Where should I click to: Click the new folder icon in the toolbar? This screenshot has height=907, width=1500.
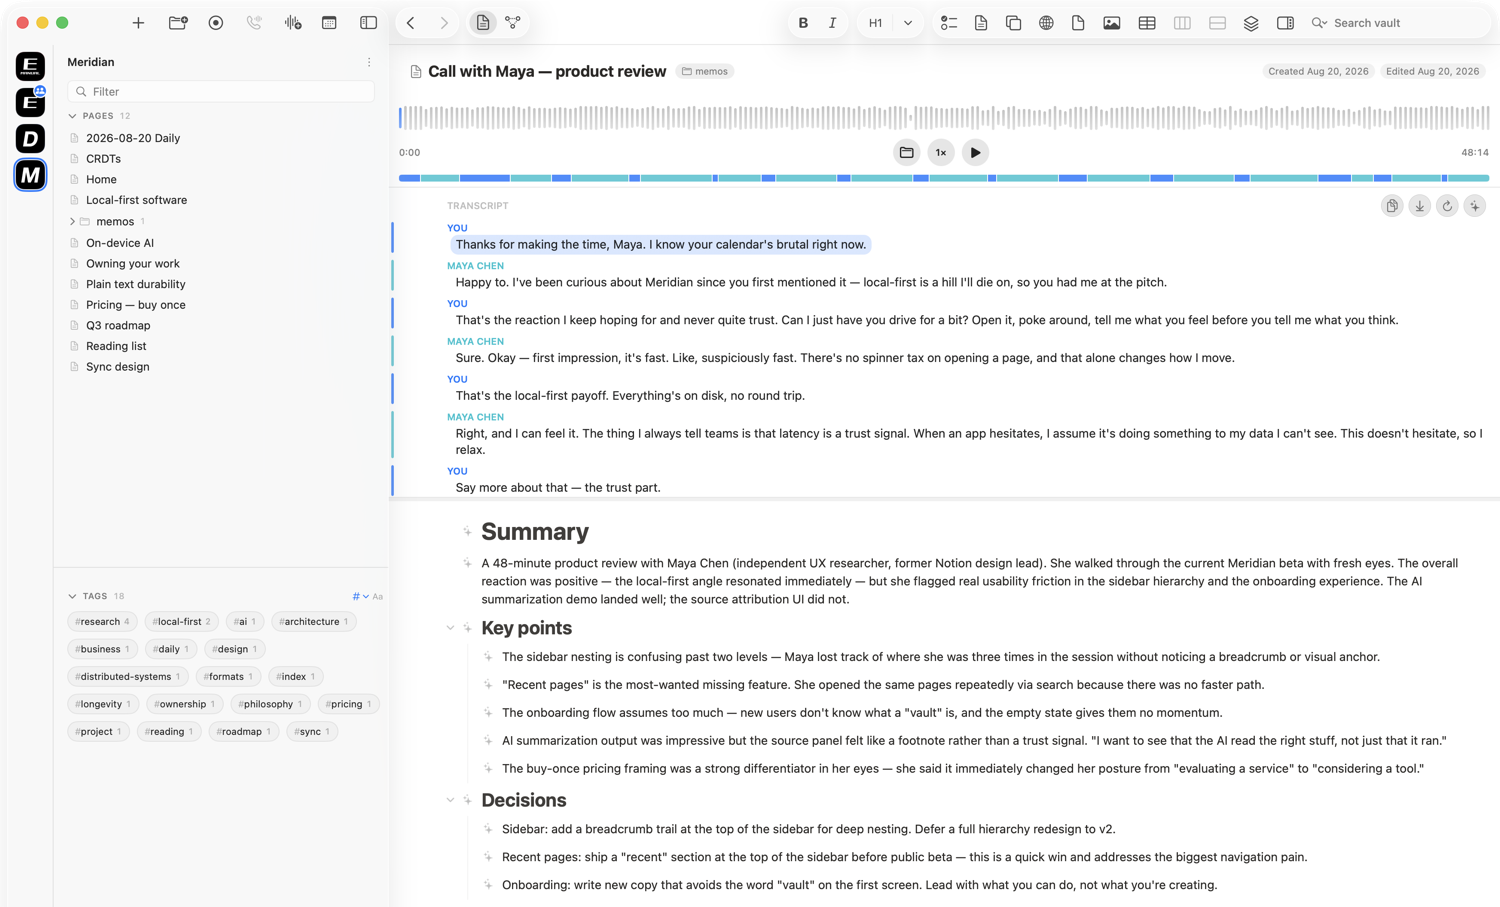pyautogui.click(x=178, y=23)
